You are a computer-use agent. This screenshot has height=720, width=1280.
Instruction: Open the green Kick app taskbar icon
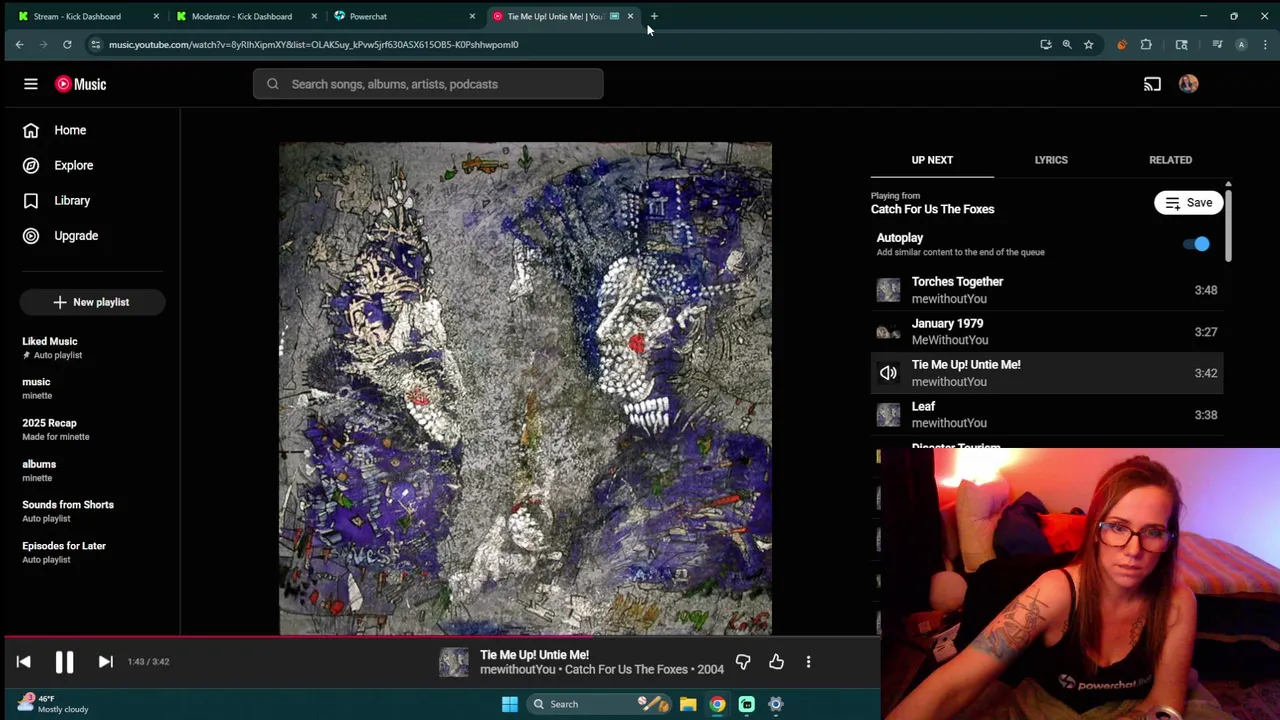tap(746, 704)
